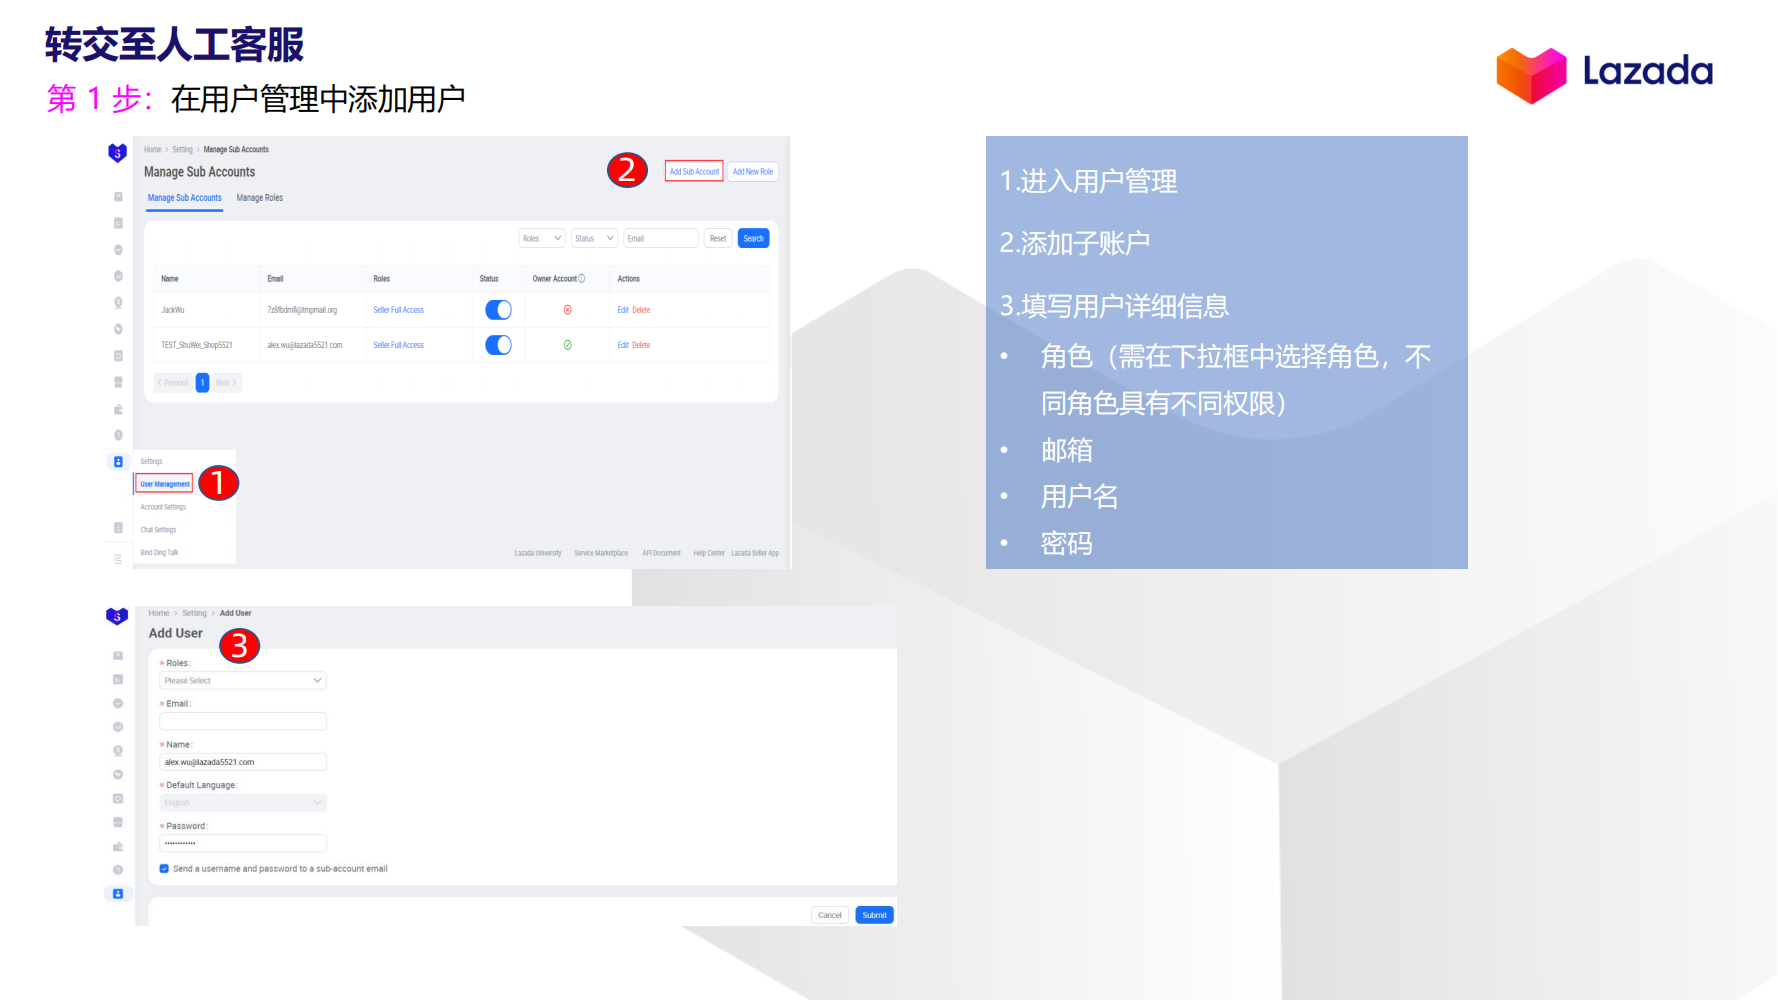The width and height of the screenshot is (1778, 1000).
Task: Open Lazada University footer link
Action: [538, 553]
